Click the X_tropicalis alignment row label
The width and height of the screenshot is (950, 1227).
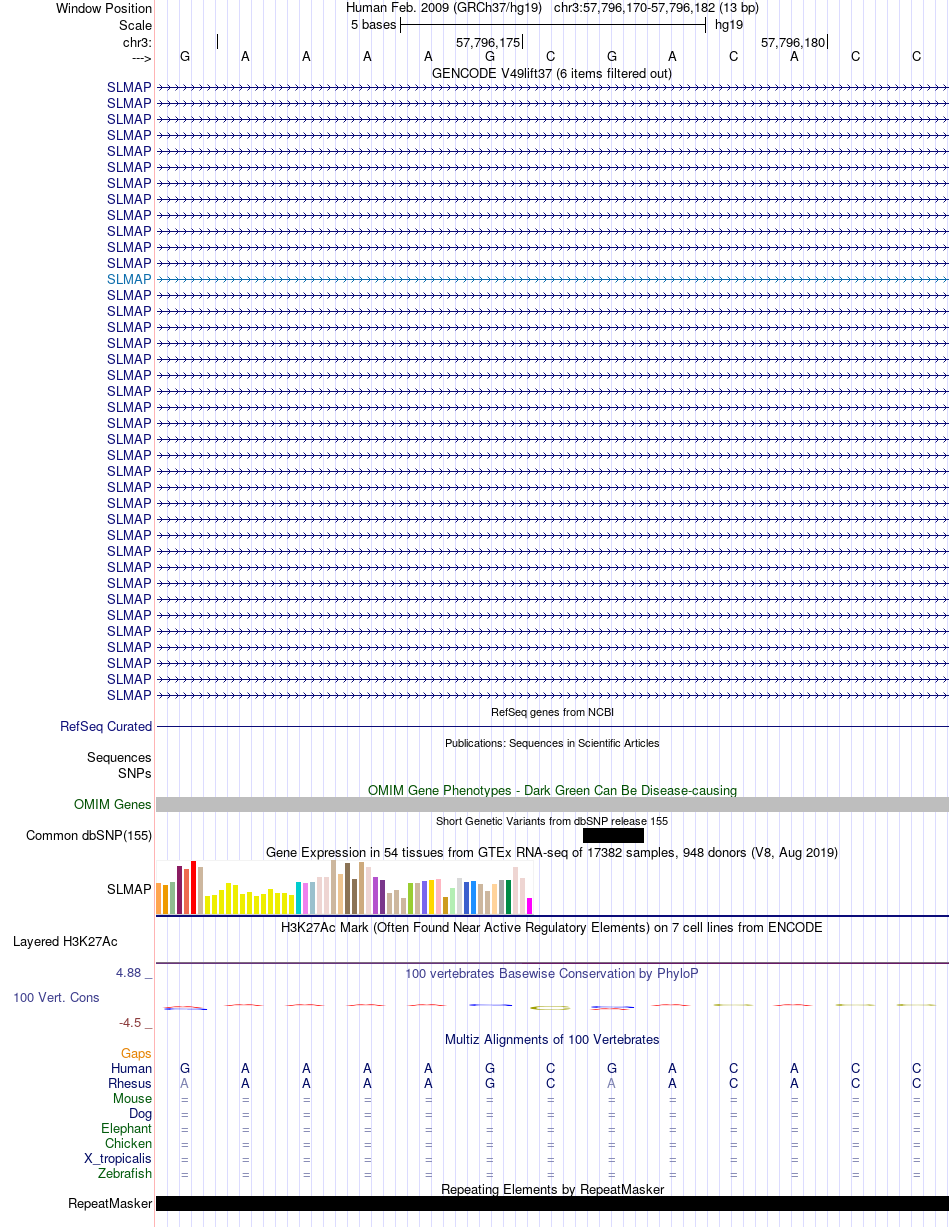pyautogui.click(x=118, y=1158)
